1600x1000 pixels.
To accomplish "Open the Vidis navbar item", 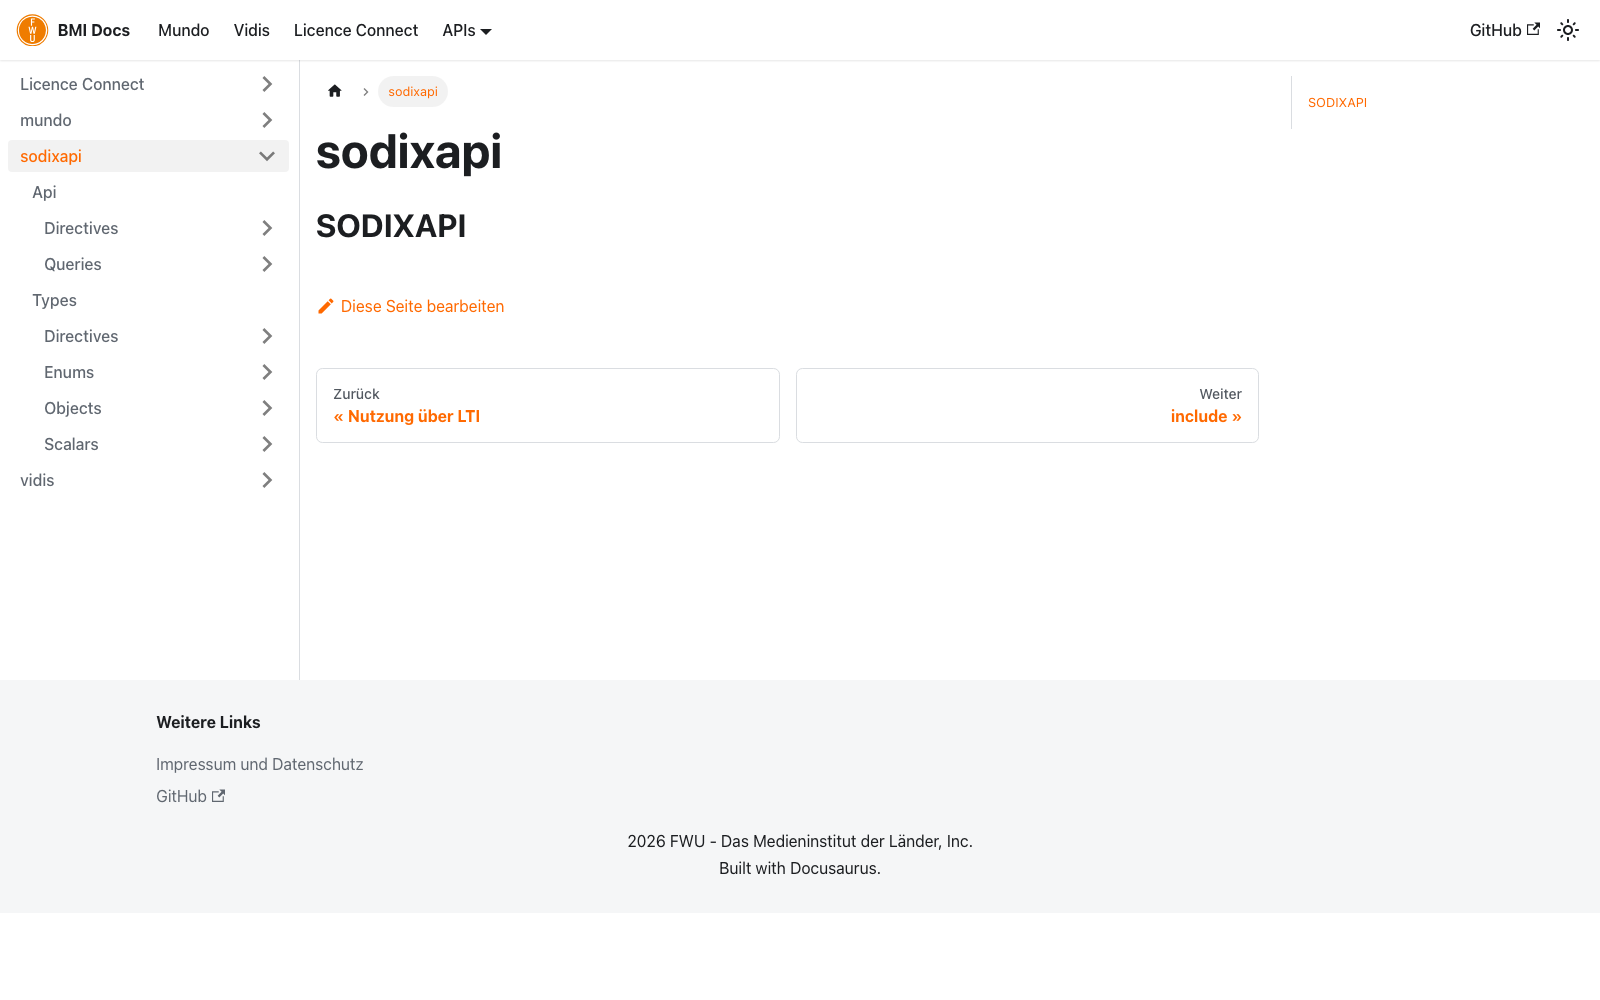I will point(252,30).
